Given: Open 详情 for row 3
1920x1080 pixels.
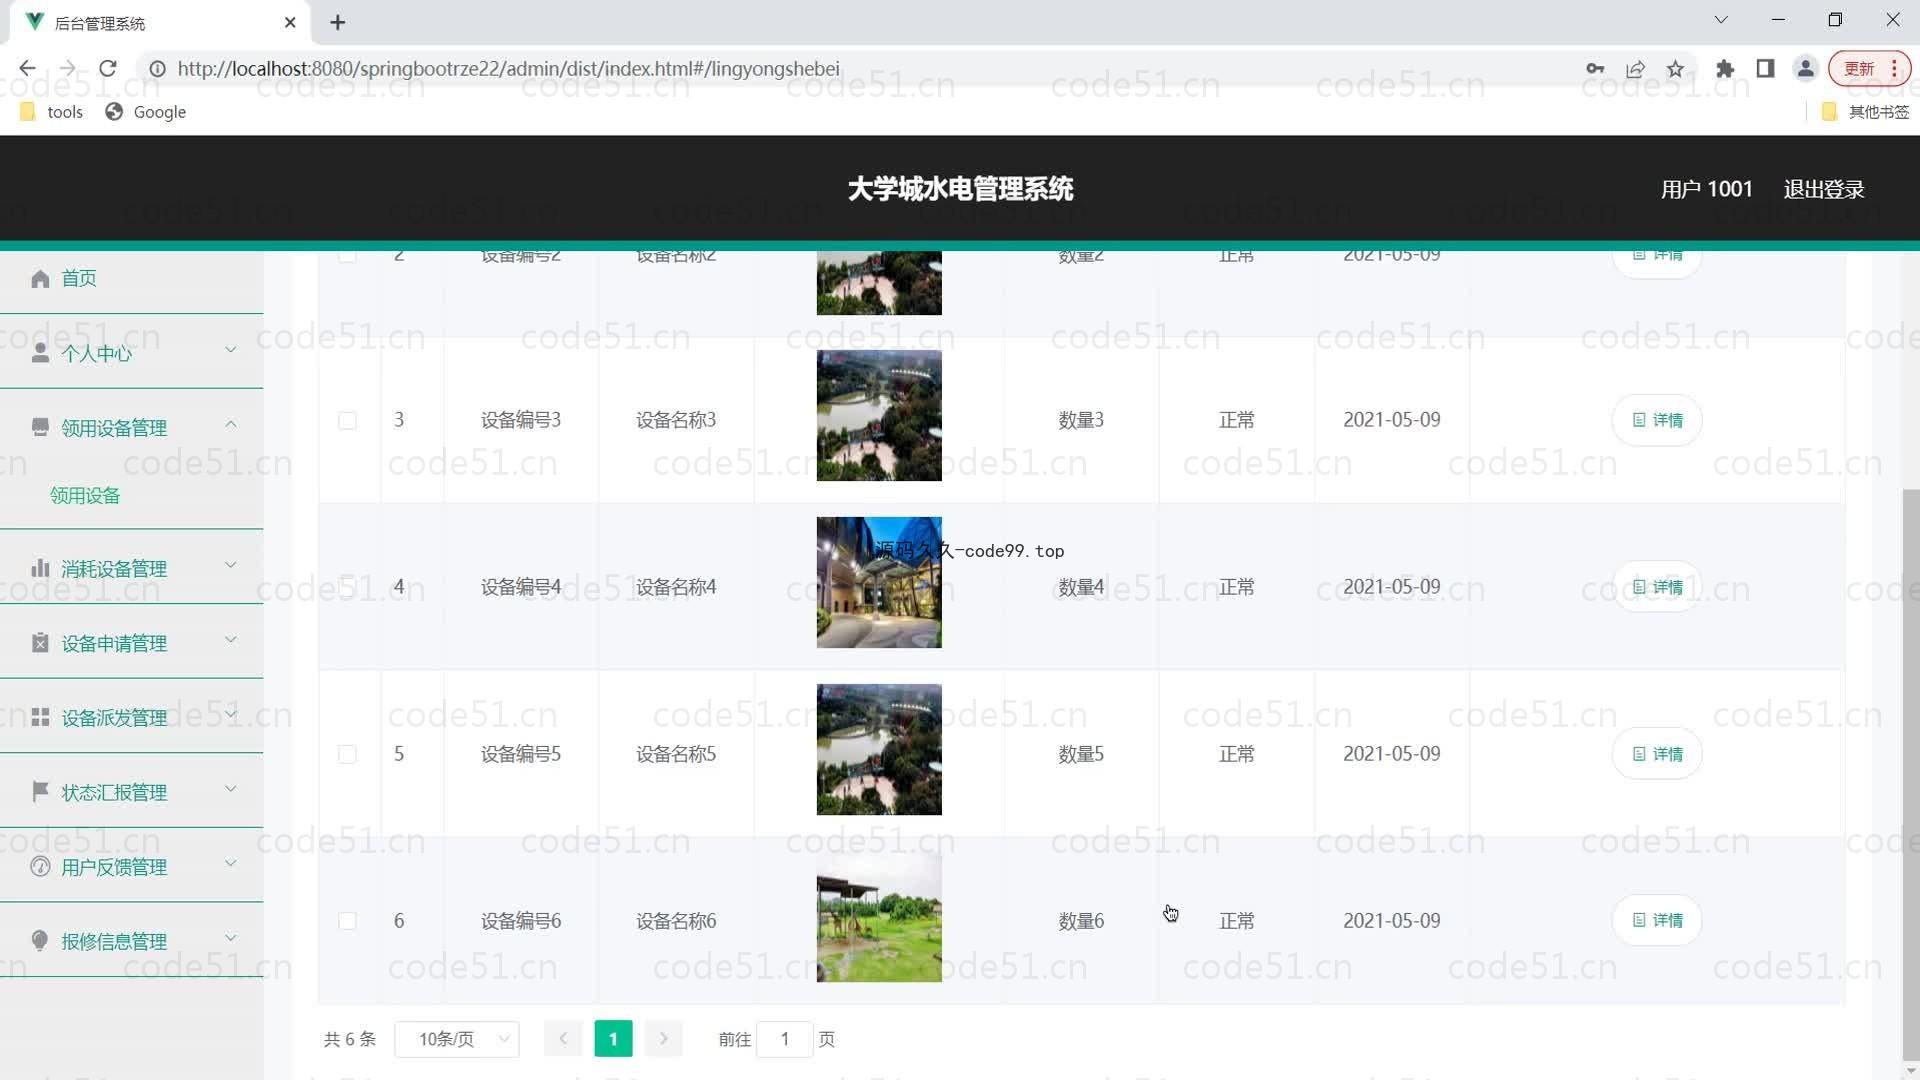Looking at the screenshot, I should (x=1657, y=421).
